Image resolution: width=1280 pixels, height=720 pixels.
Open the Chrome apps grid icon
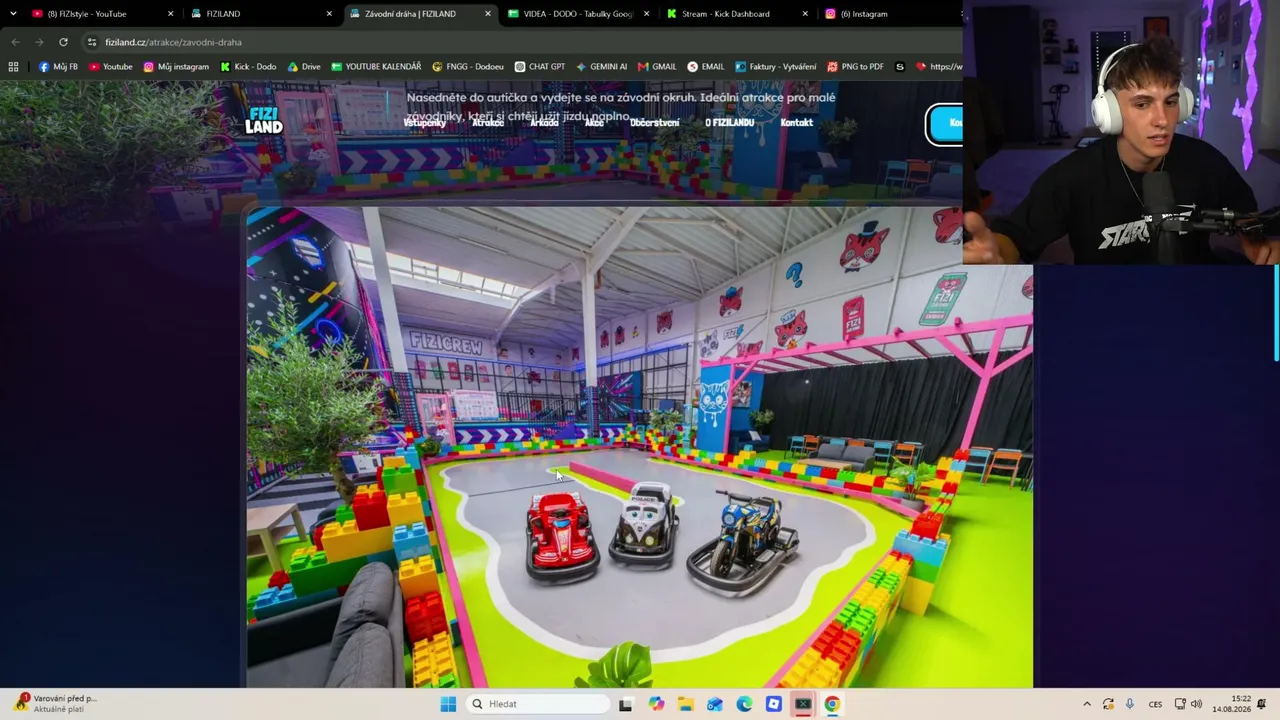[13, 67]
